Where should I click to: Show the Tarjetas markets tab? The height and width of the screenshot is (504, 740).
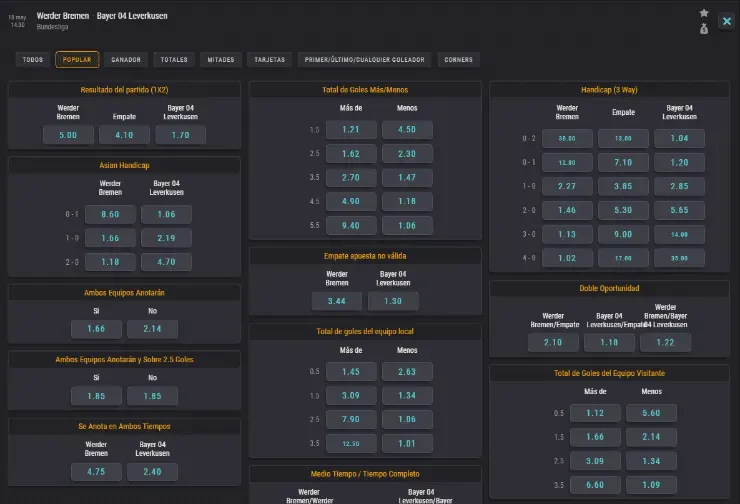[269, 60]
